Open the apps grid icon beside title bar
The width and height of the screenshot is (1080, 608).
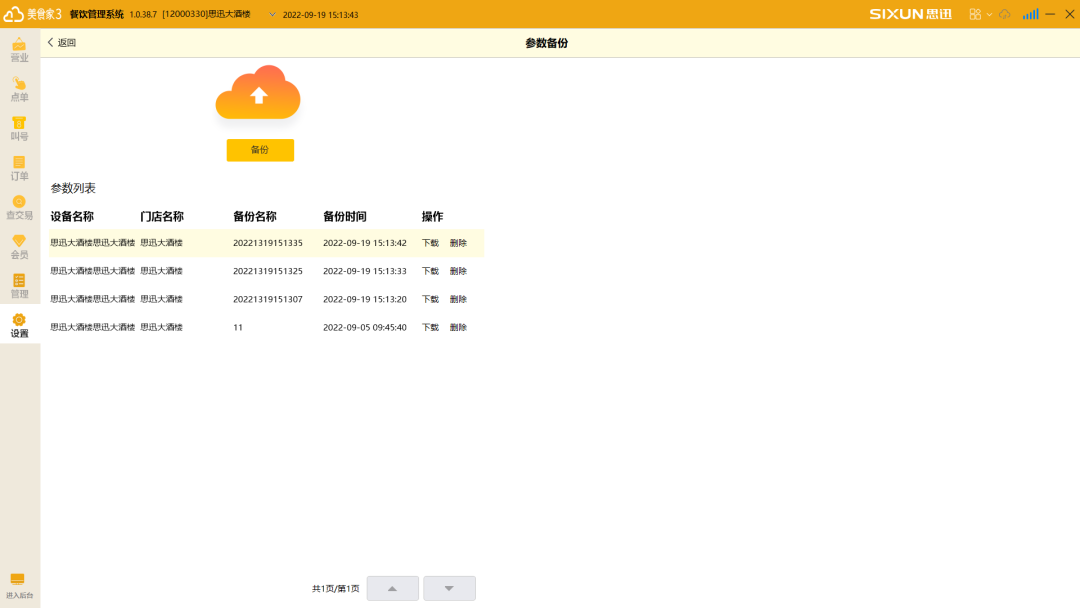[x=973, y=14]
